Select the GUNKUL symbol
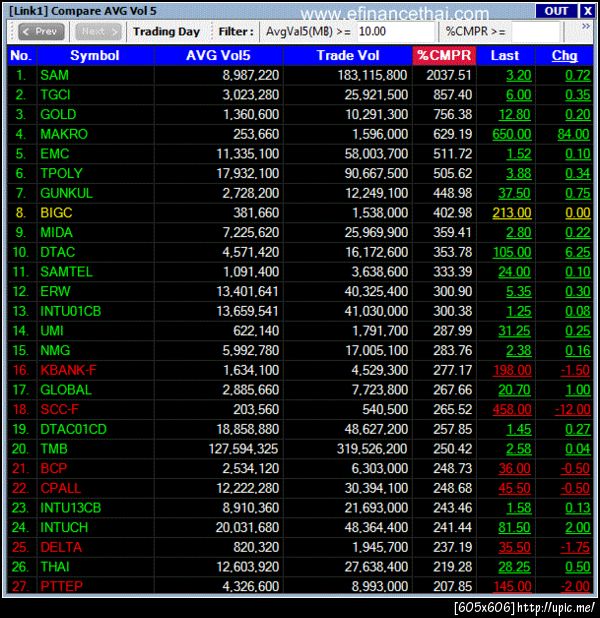The image size is (600, 618). click(66, 193)
